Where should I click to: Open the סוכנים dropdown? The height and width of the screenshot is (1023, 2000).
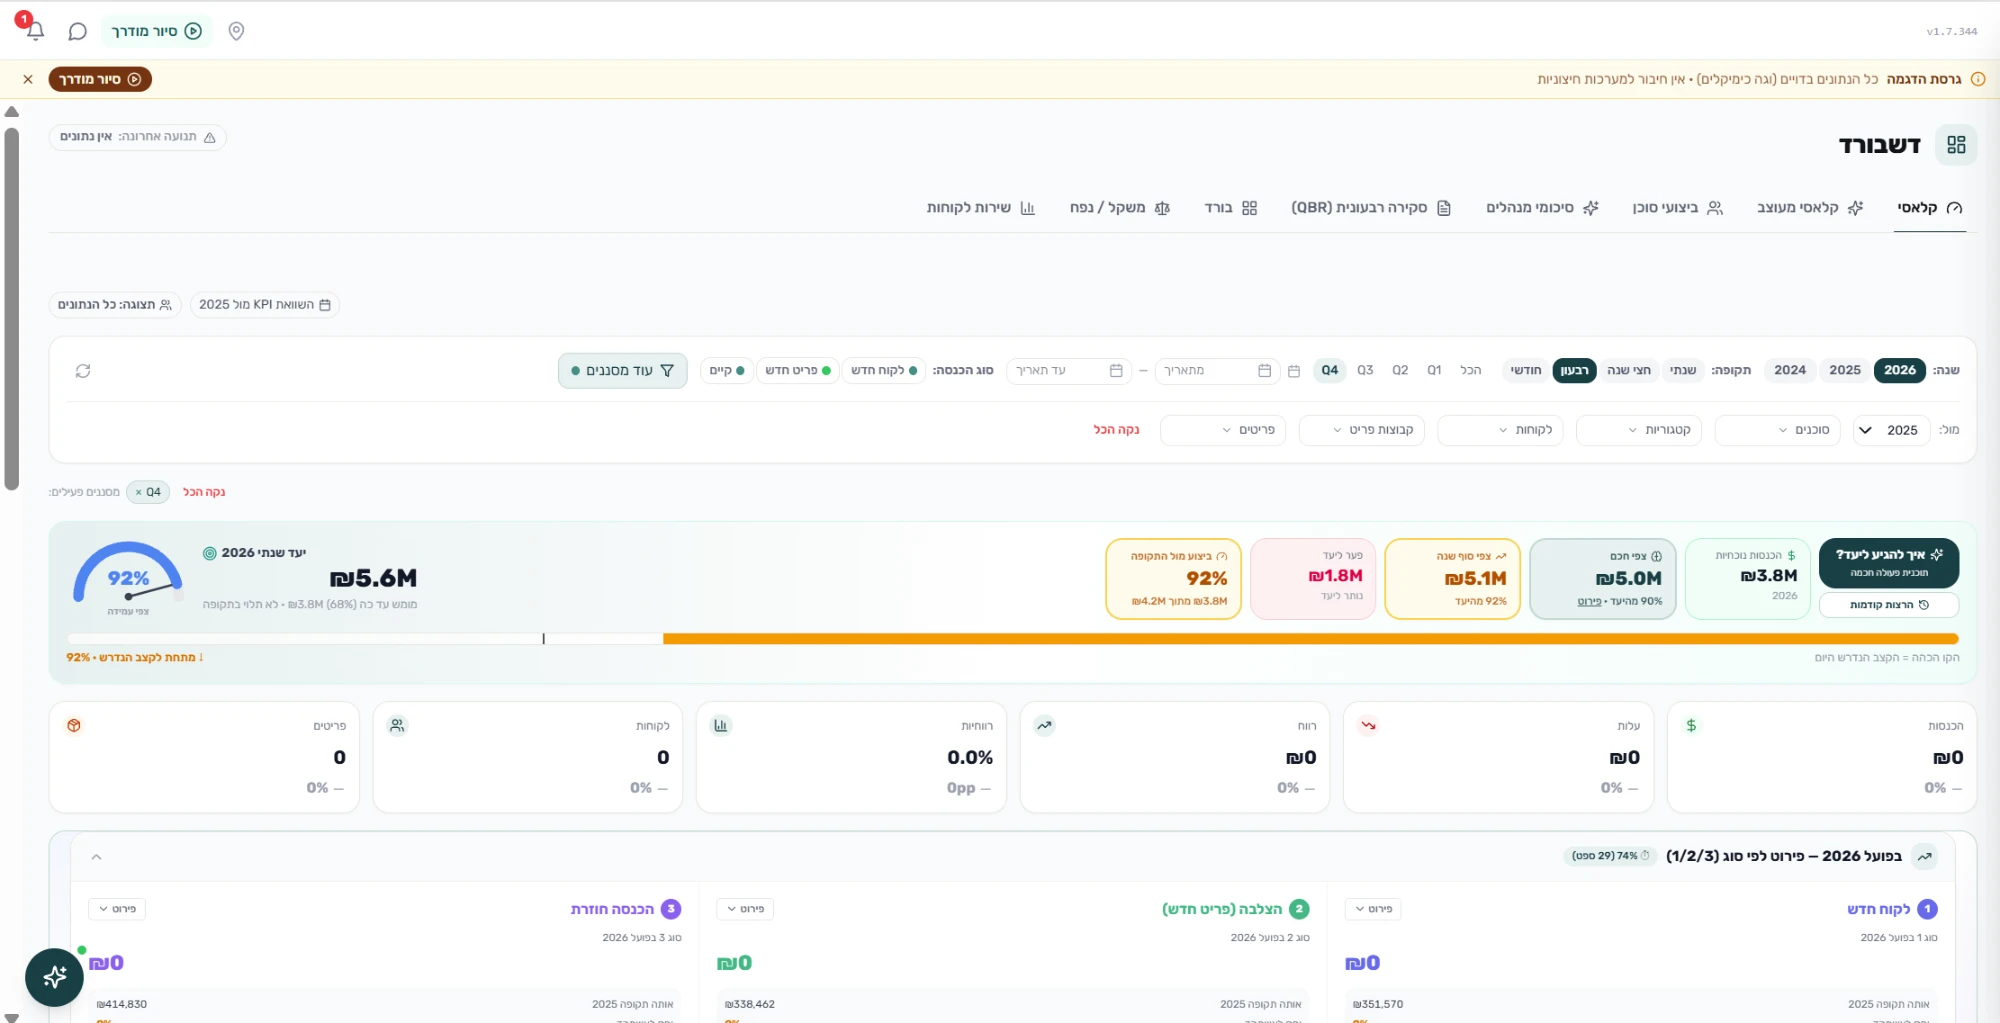coord(1777,430)
